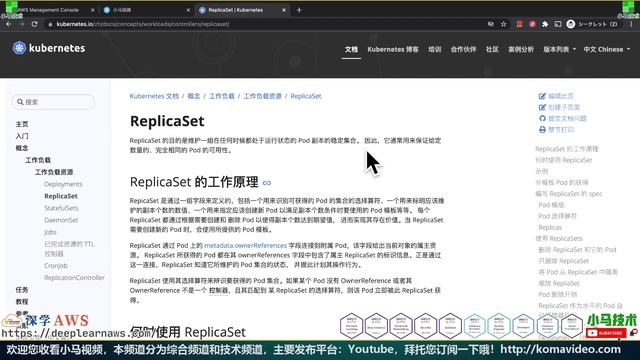This screenshot has width=640, height=360.
Task: Open a new browser tab with the plus icon
Action: point(299,10)
